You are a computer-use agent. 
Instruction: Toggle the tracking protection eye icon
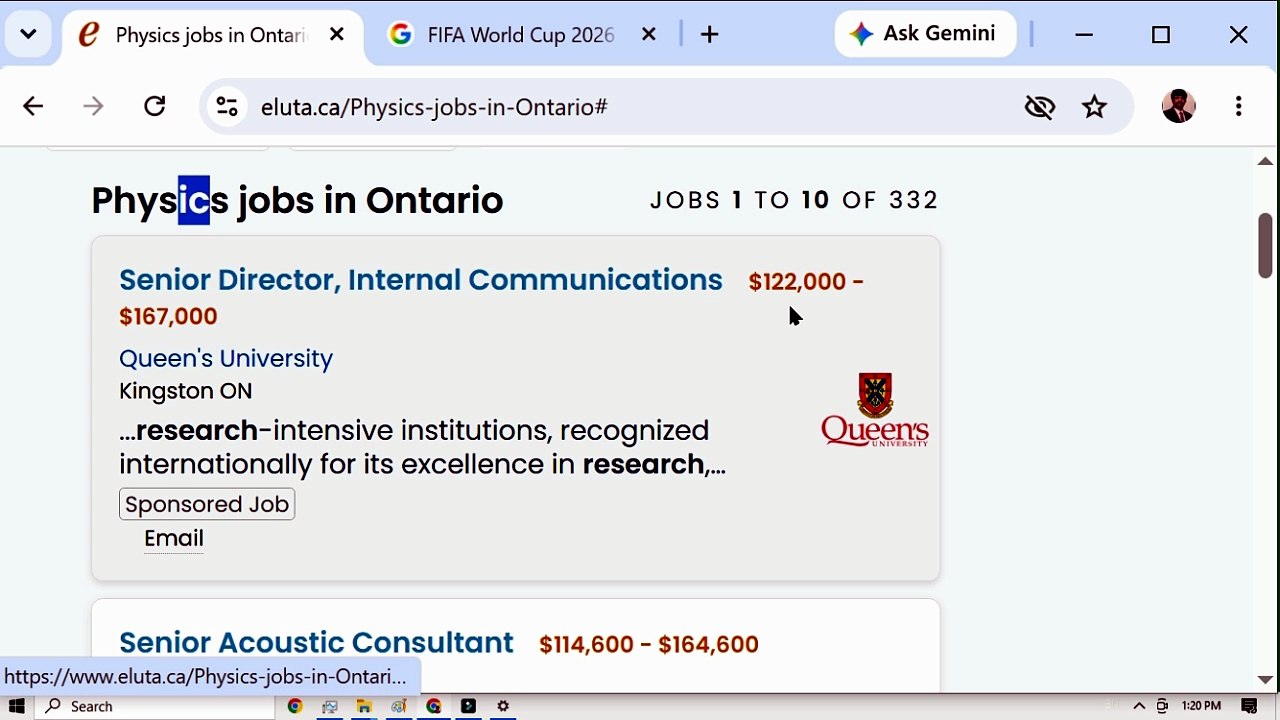1040,107
